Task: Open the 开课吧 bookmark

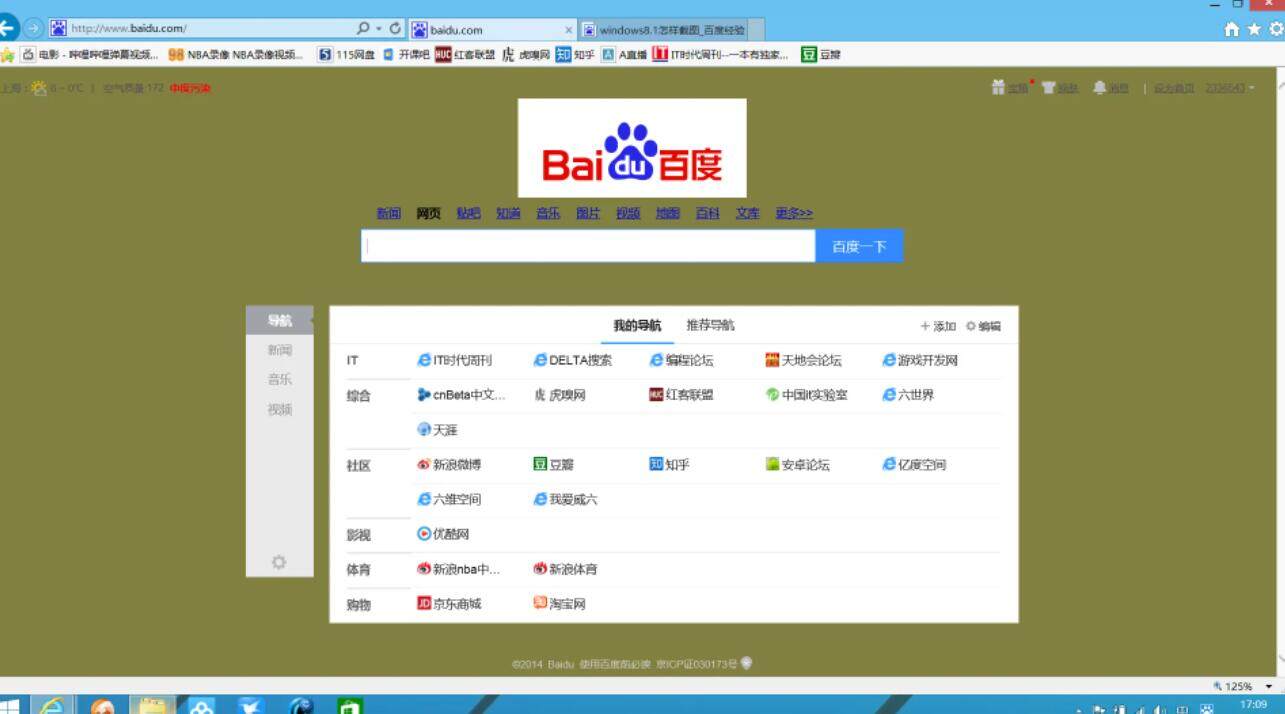Action: tap(406, 55)
